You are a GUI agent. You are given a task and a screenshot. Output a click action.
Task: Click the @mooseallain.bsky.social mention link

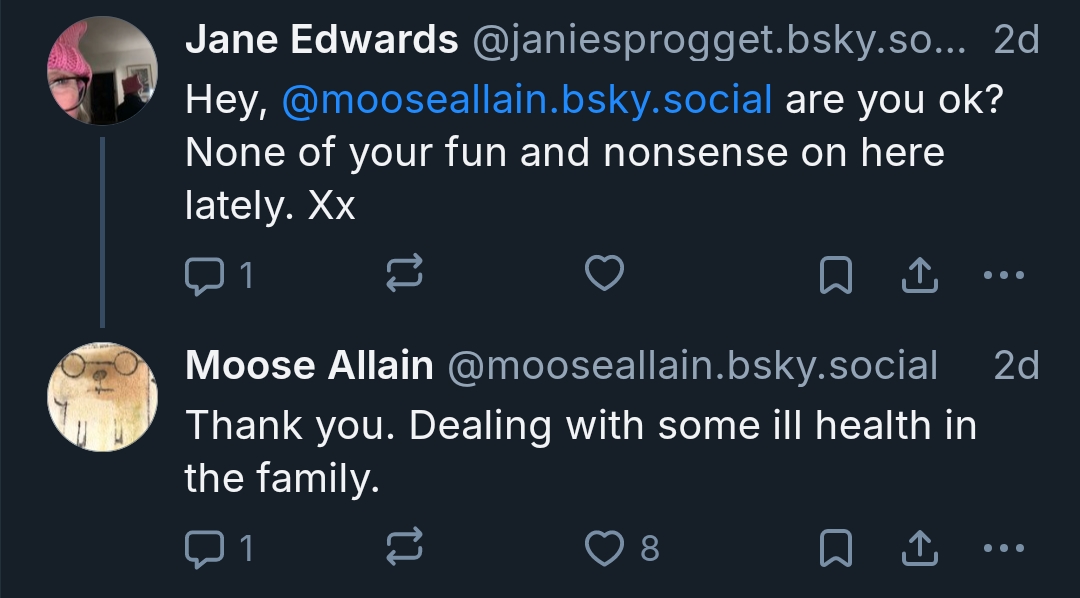click(x=527, y=100)
